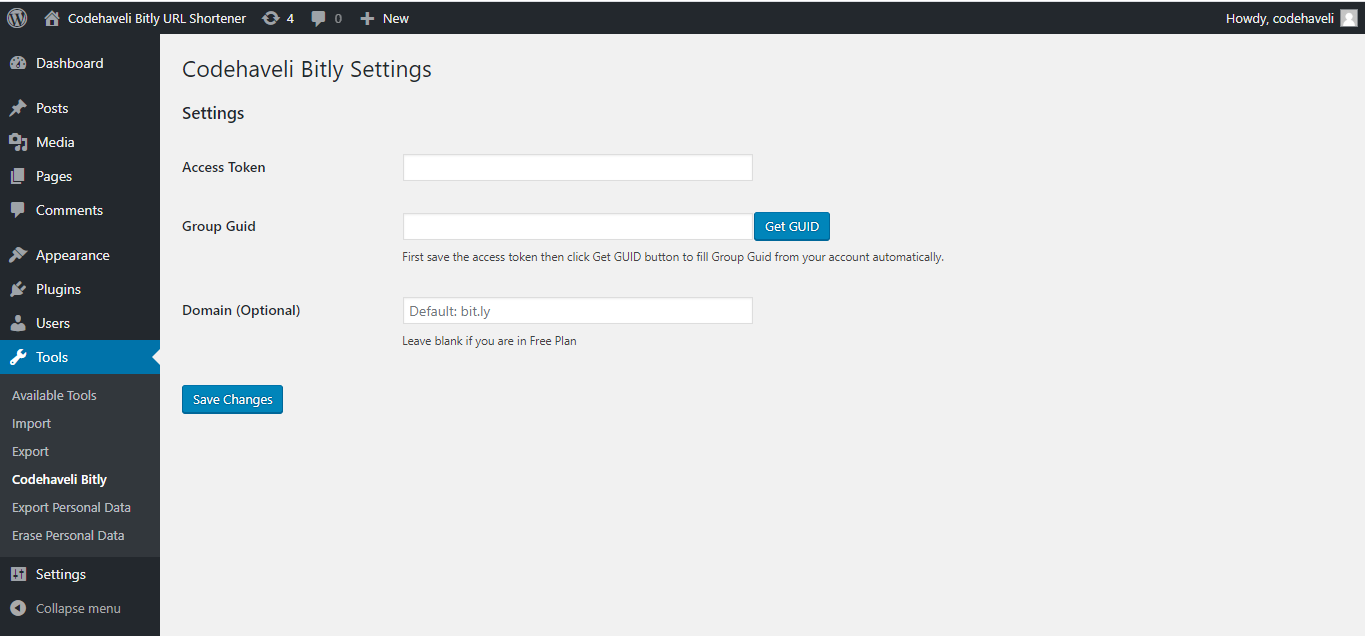1365x636 pixels.
Task: Open the comments bubble icon in admin bar
Action: [319, 18]
